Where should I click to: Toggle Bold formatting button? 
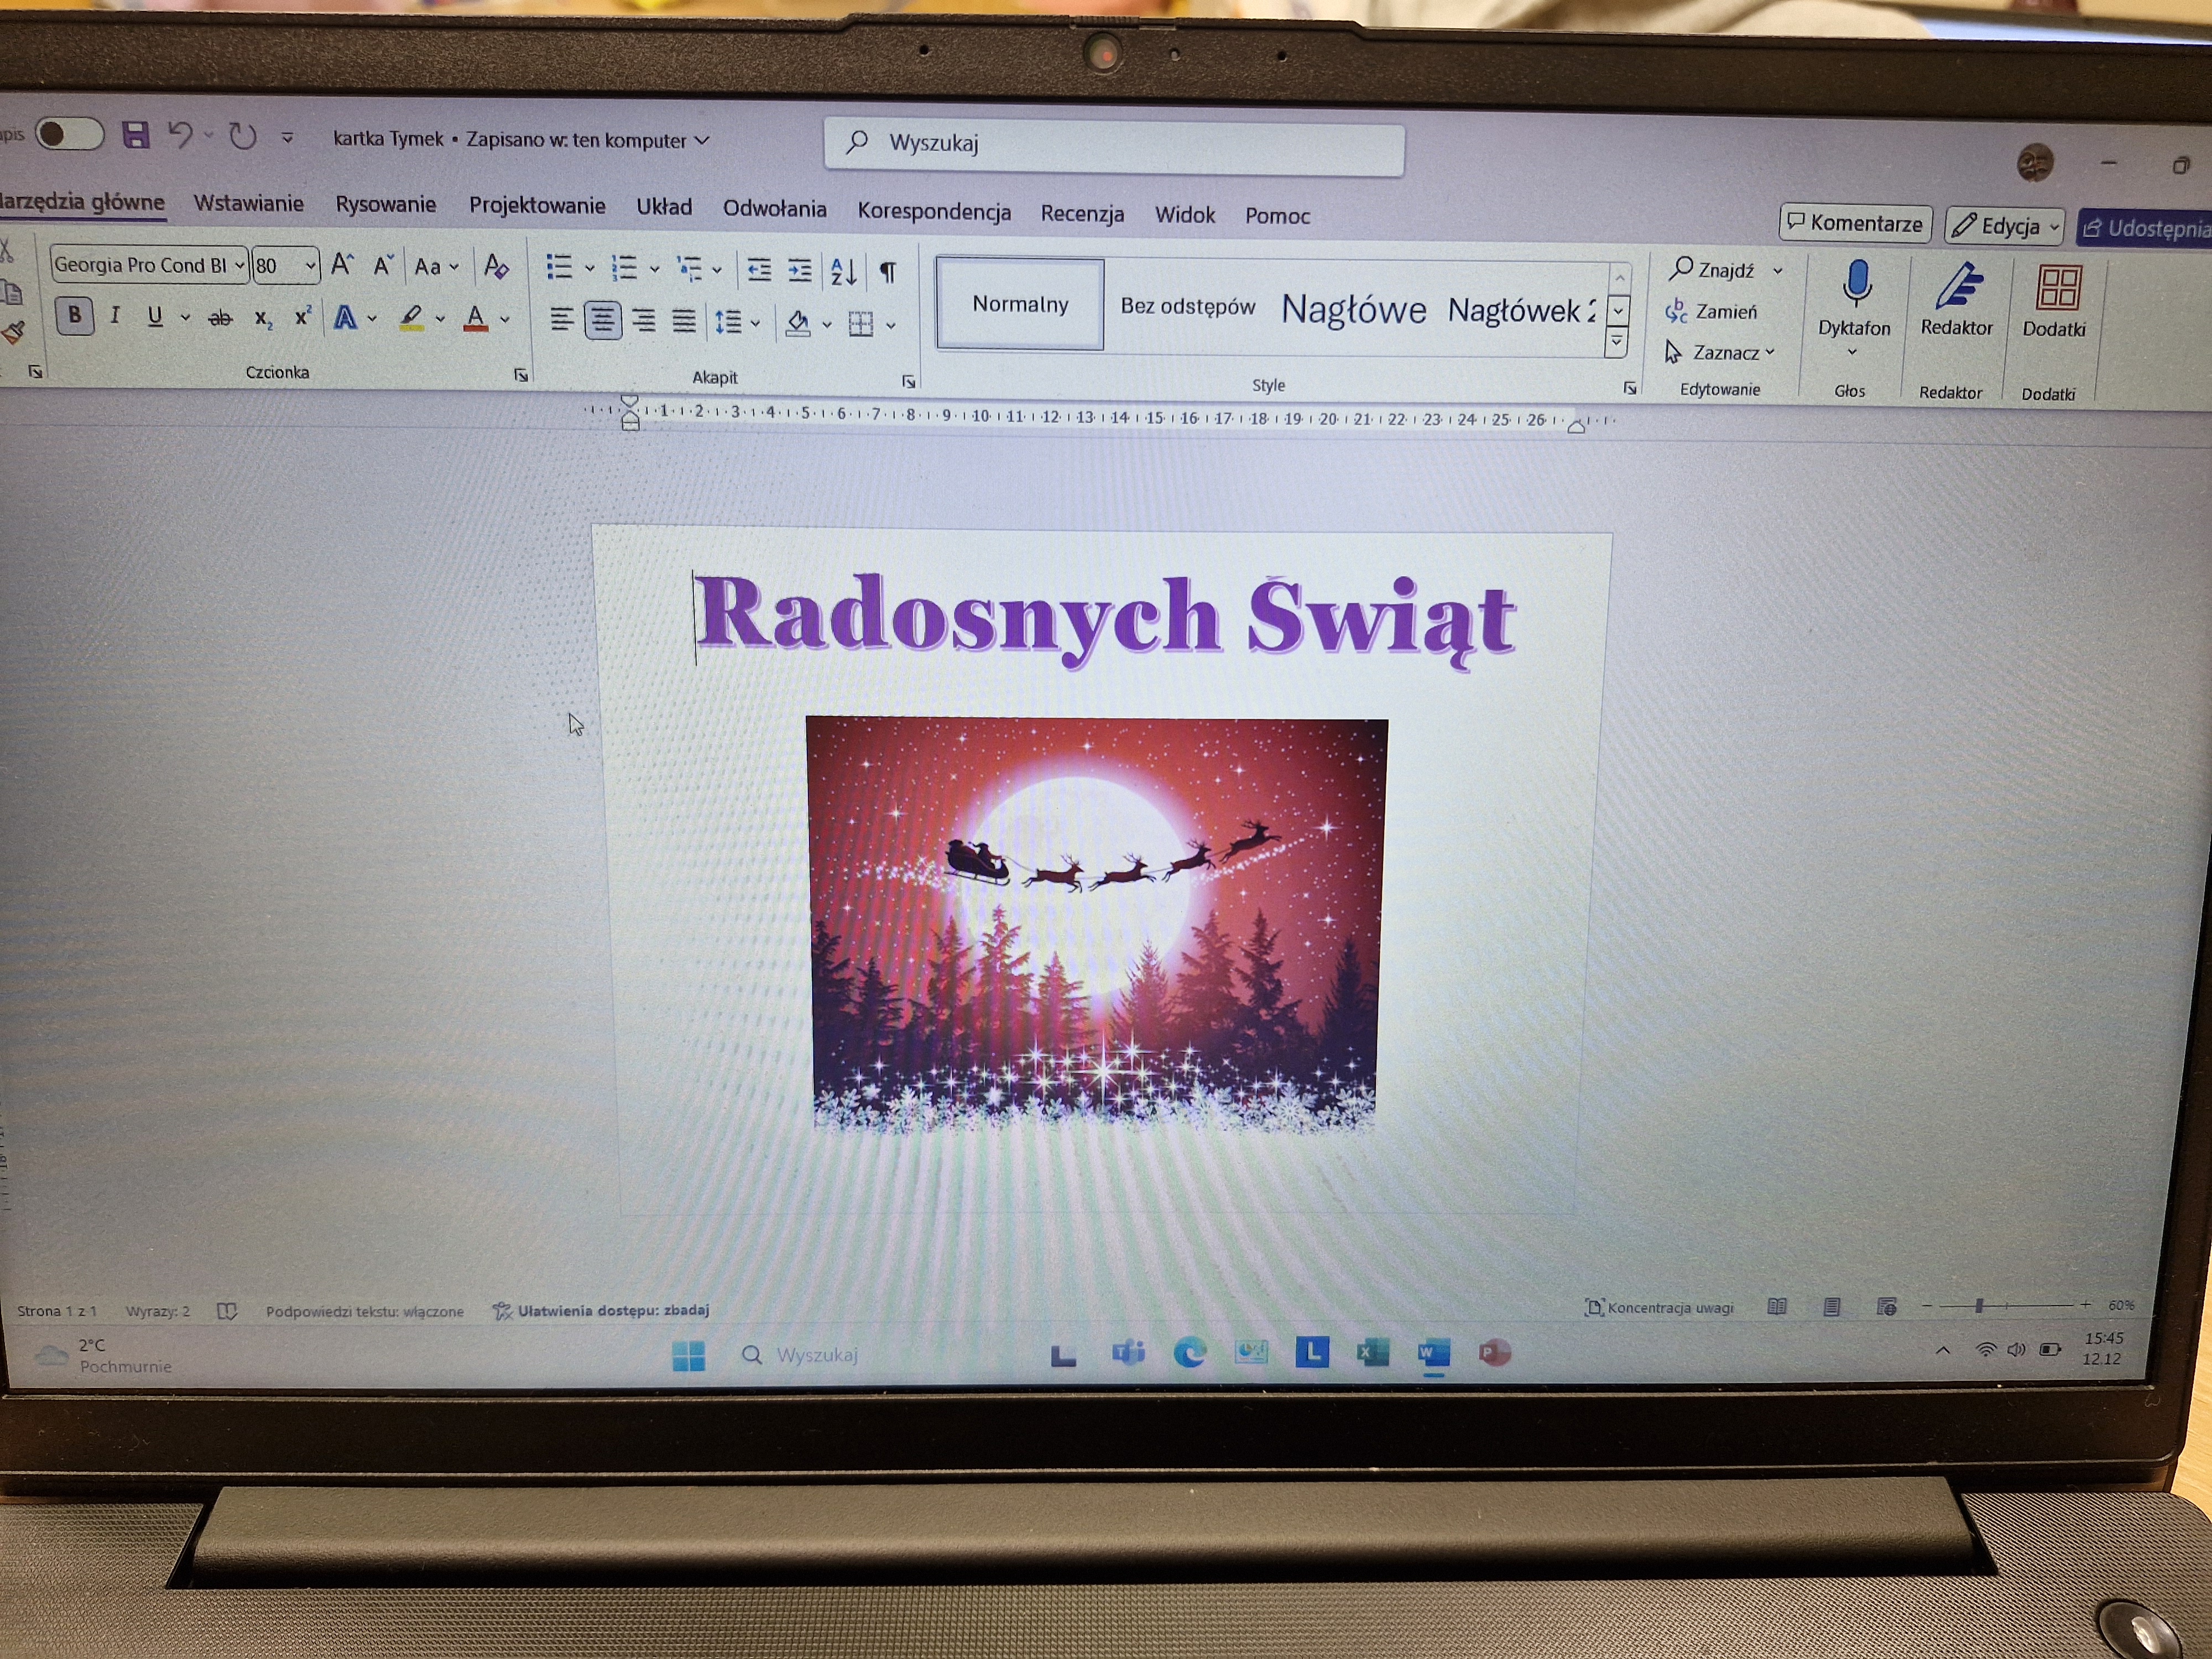(x=74, y=315)
